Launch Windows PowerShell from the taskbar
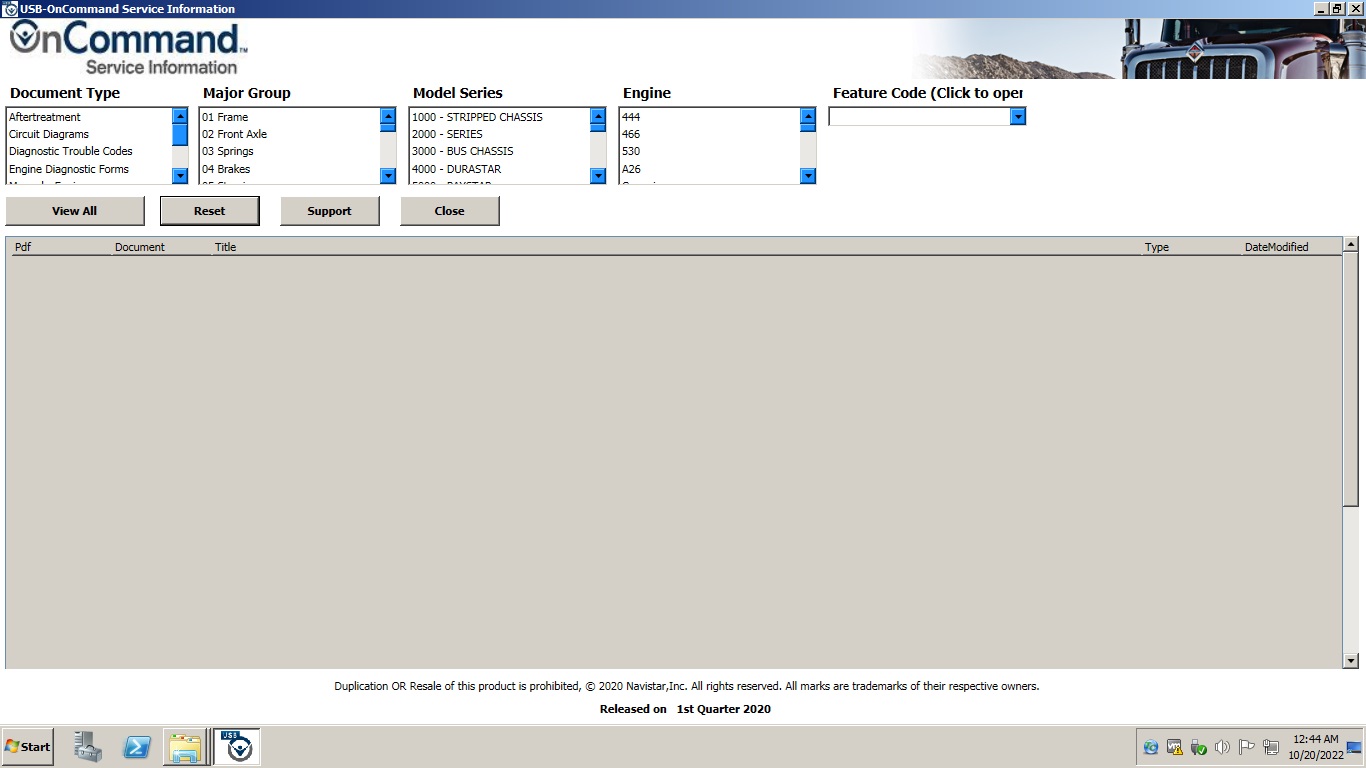Screen dimensions: 1366x768 click(x=137, y=747)
